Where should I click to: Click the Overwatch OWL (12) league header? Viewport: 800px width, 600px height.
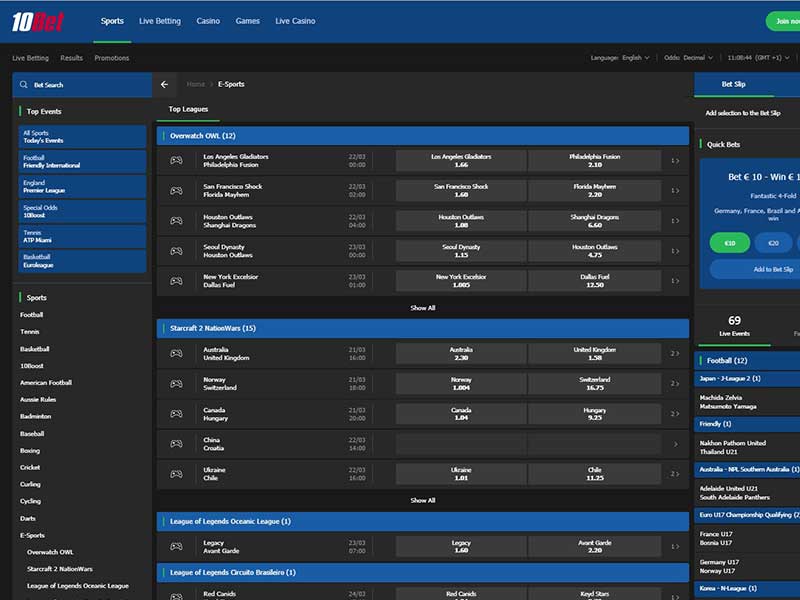423,136
